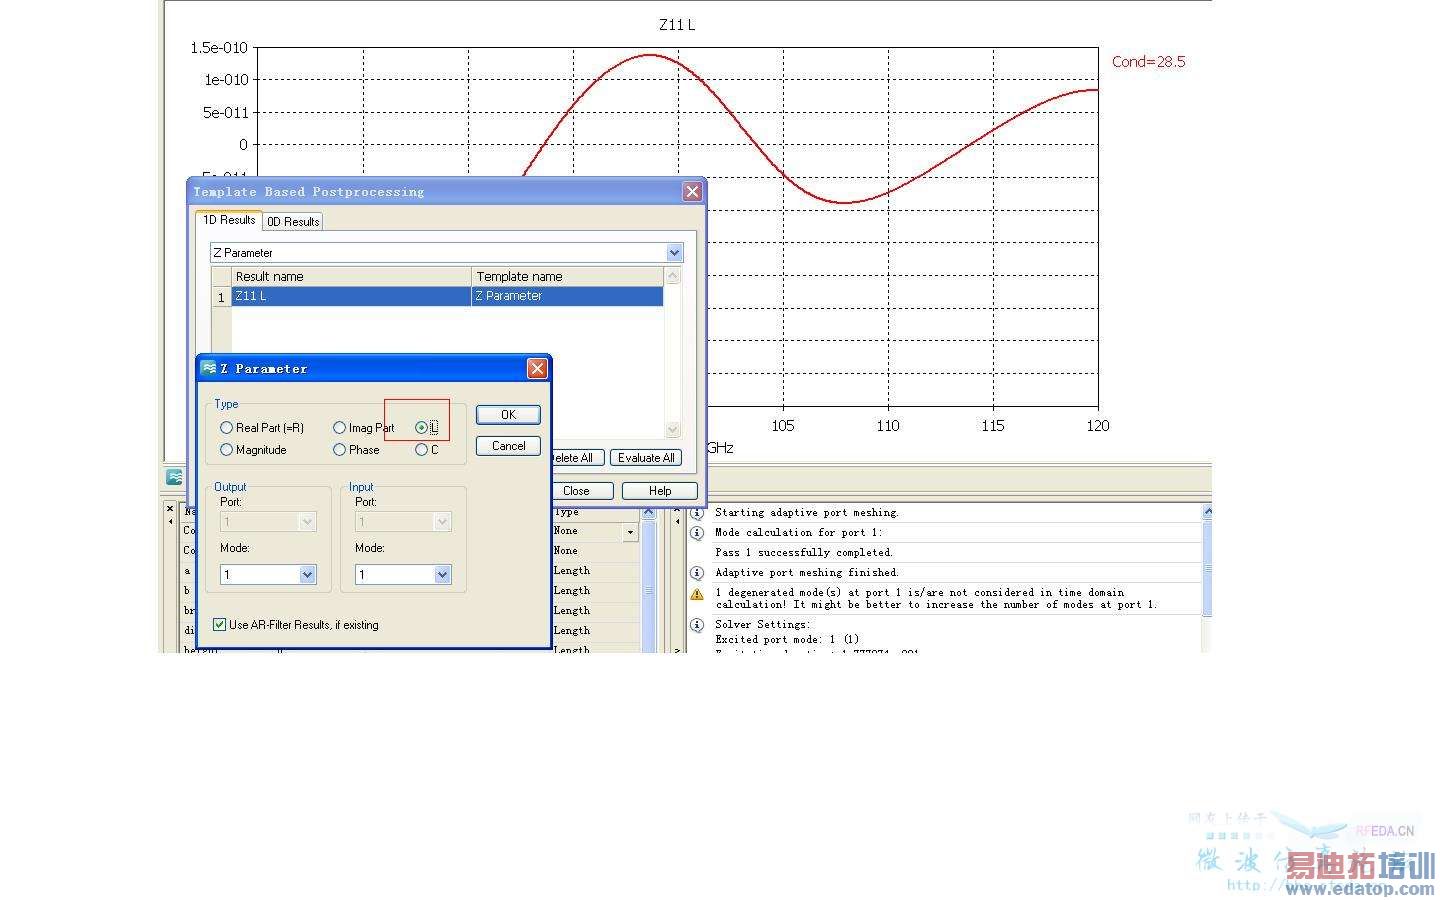Click scroll-up arrow in results table
1440x900 pixels.
click(x=673, y=276)
